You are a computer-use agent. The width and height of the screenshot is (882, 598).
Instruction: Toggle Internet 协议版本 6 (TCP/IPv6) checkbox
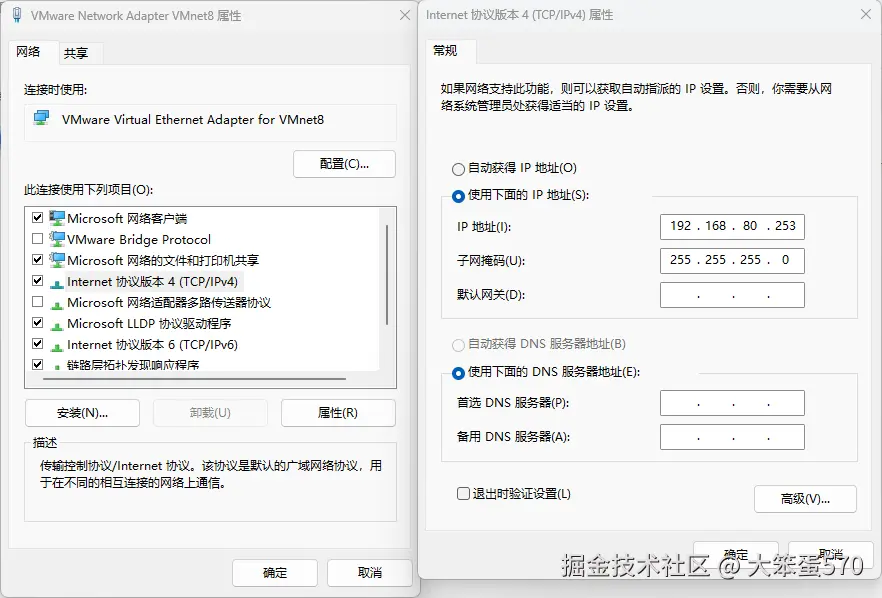[x=38, y=343]
